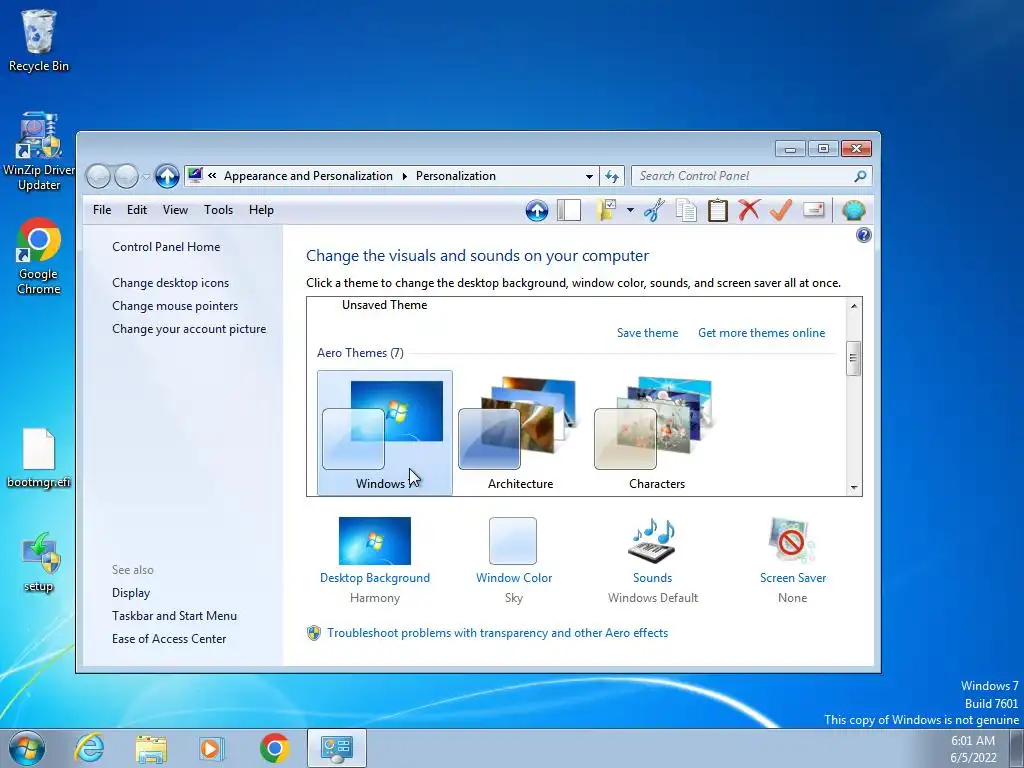Click the red X Delete icon

(749, 210)
